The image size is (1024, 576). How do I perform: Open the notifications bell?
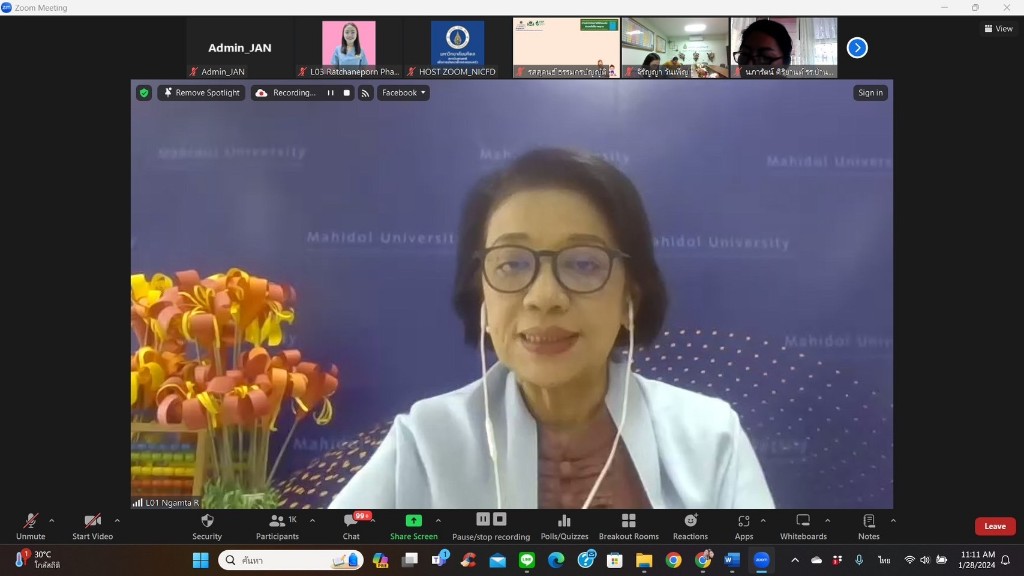click(1006, 560)
